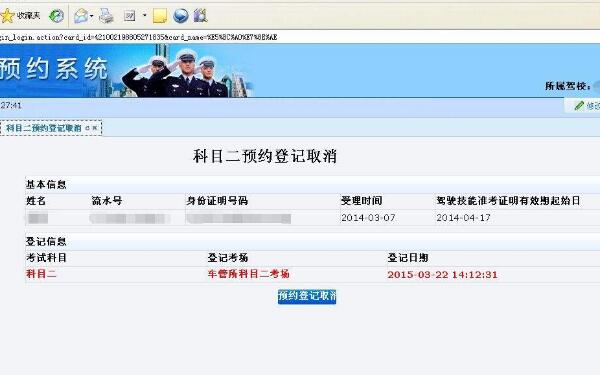
Task: Click the edit page icon
Action: (130, 16)
